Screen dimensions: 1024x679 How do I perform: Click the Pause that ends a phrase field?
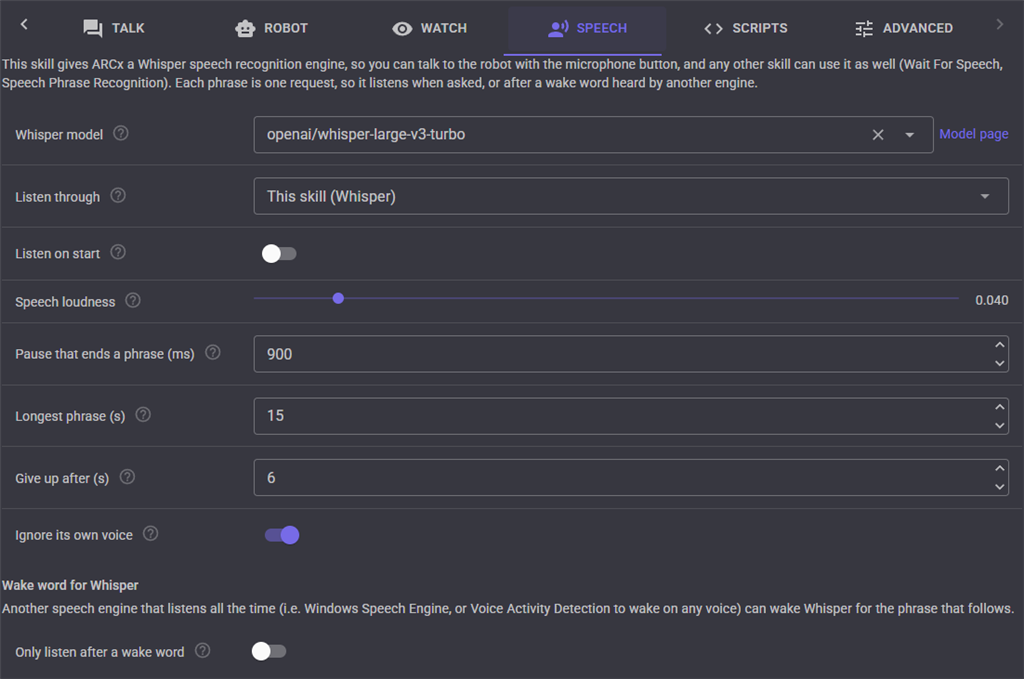631,354
